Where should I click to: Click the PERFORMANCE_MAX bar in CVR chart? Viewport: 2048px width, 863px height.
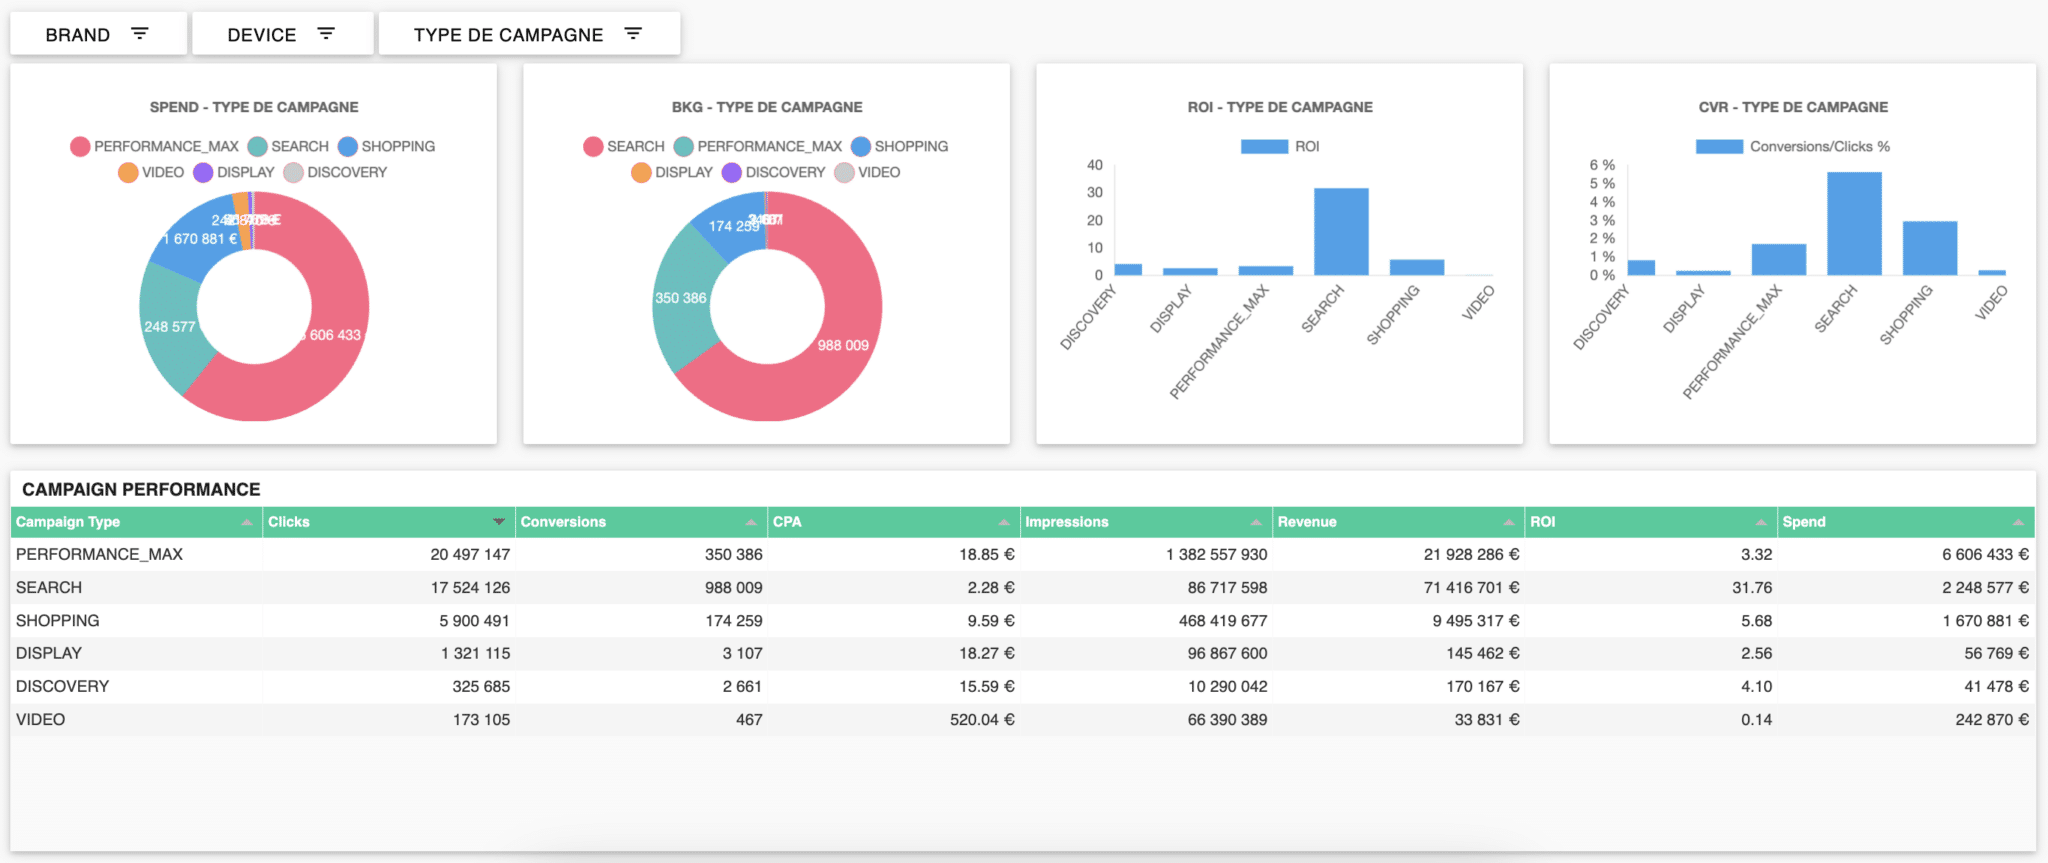1778,259
